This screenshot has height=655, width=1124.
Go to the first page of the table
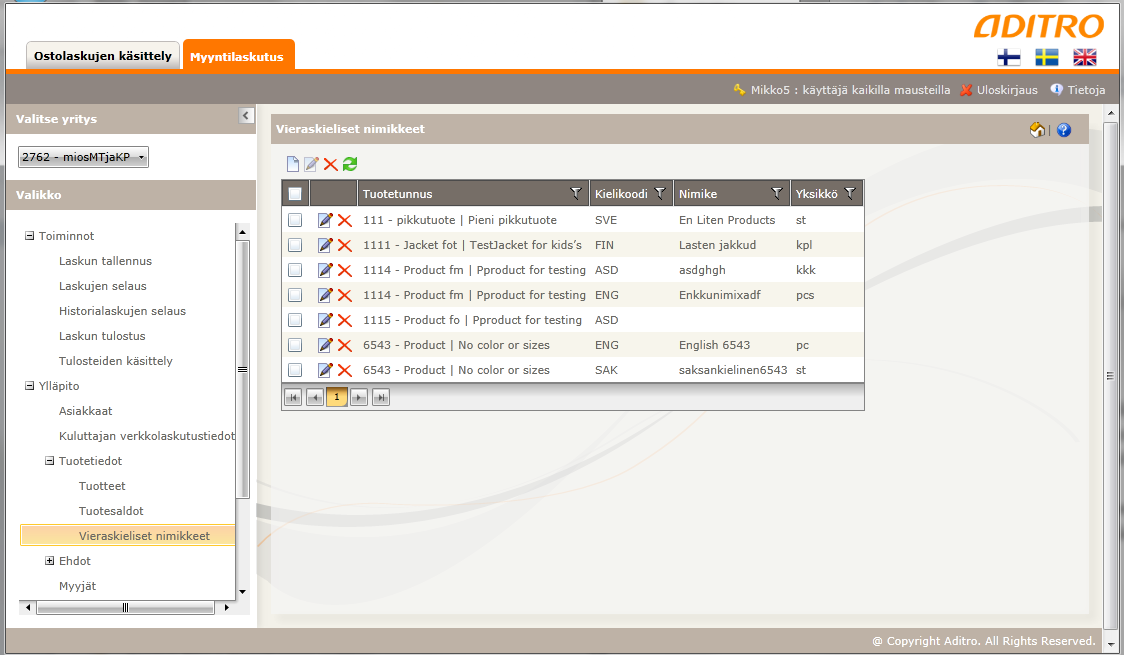pyautogui.click(x=293, y=397)
